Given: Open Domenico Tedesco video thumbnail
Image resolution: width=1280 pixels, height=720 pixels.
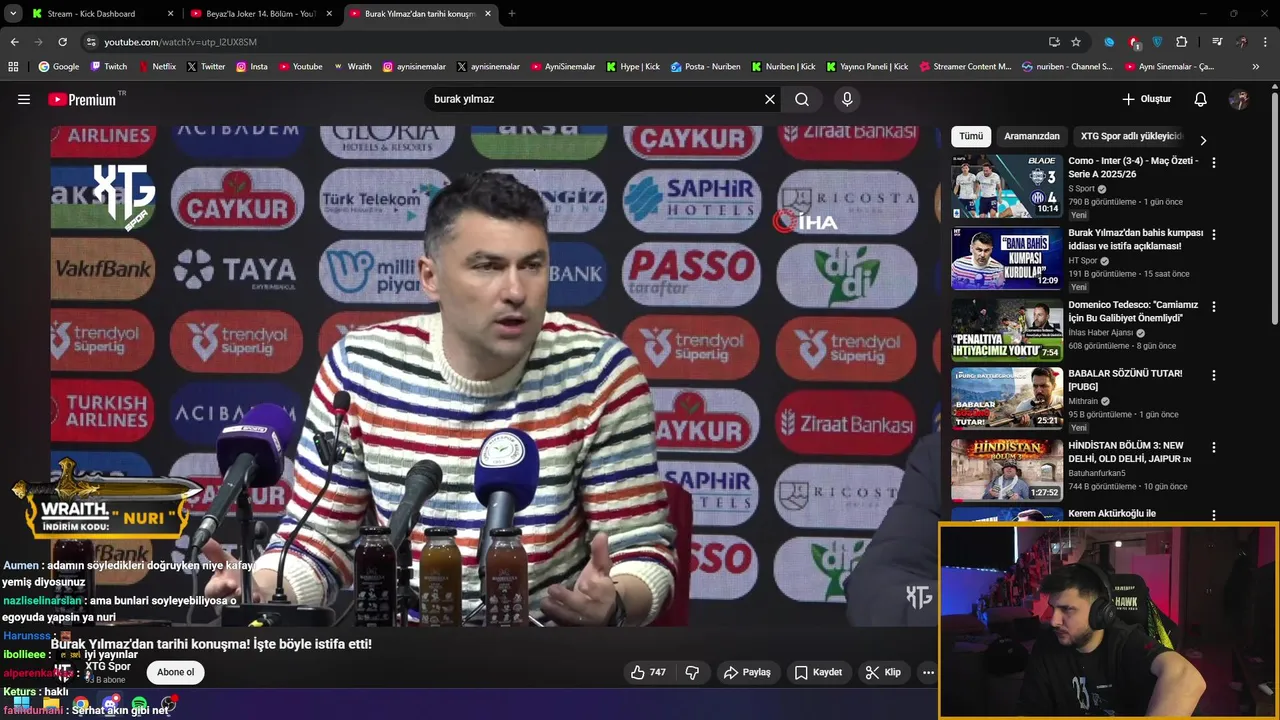Looking at the screenshot, I should pos(1007,329).
